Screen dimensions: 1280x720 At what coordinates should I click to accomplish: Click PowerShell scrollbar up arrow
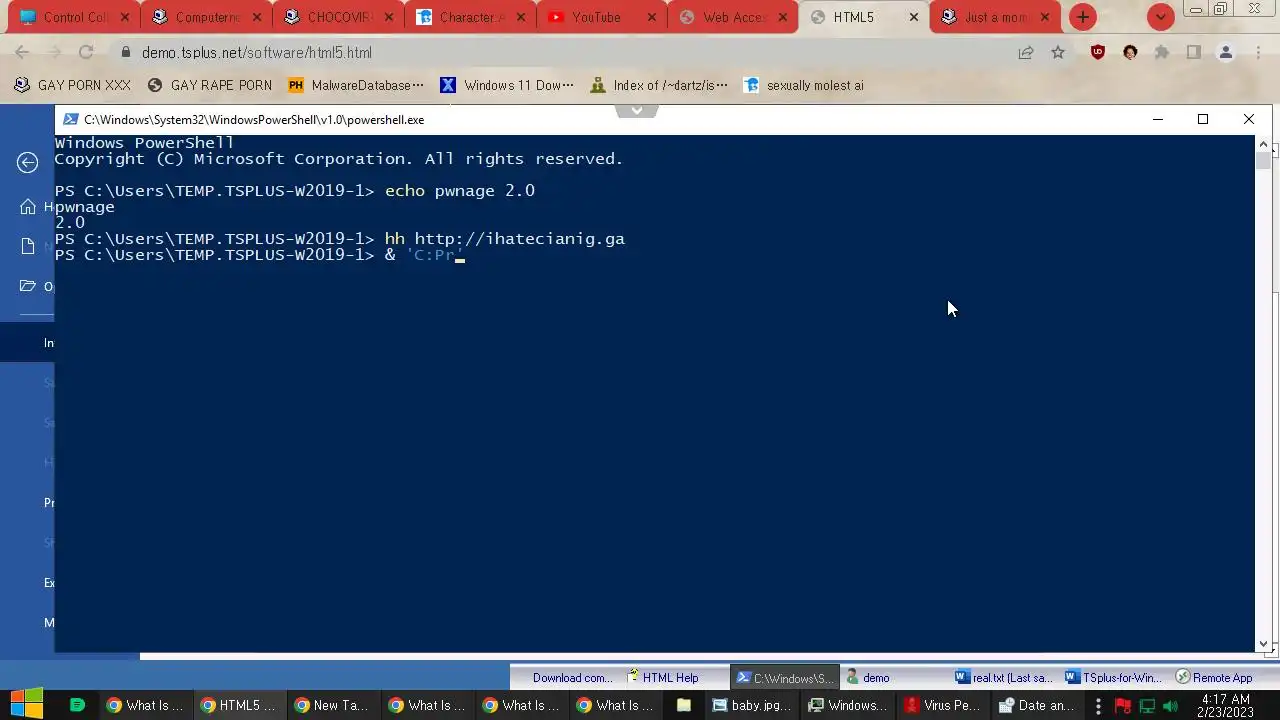[1263, 144]
